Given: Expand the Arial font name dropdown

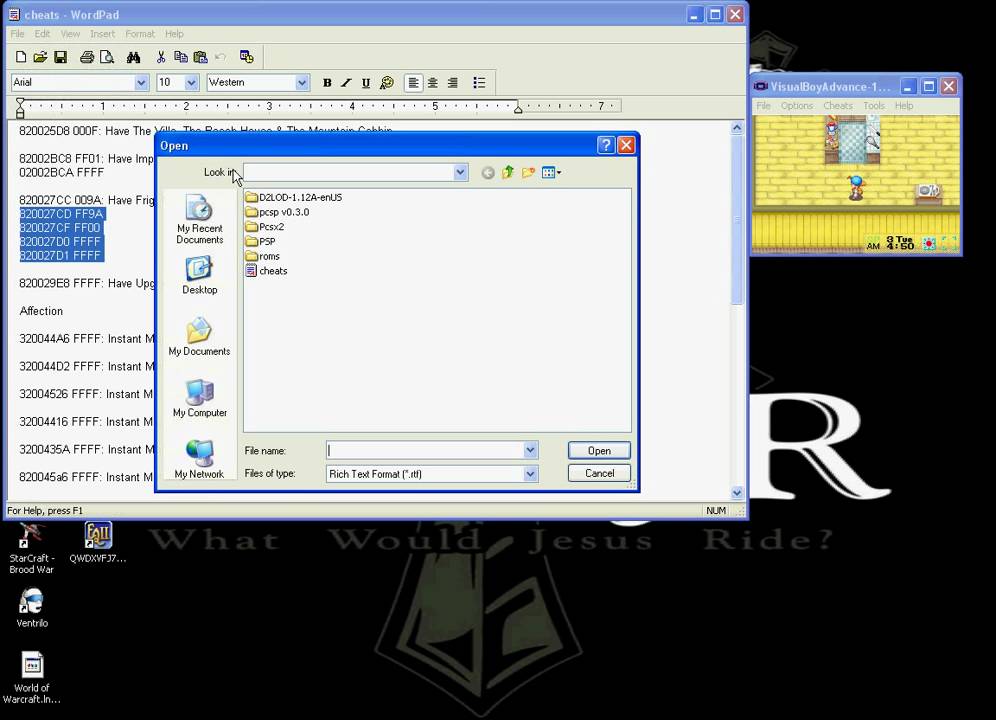Looking at the screenshot, I should (x=142, y=83).
